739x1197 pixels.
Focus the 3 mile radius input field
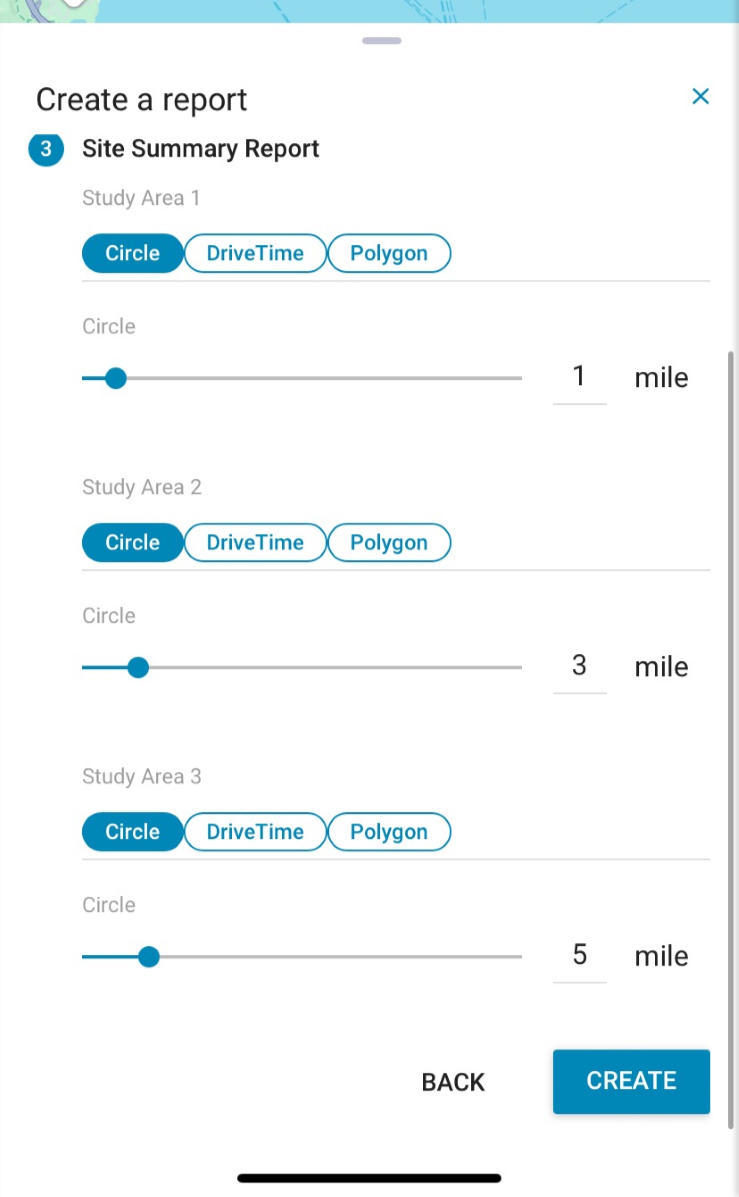tap(579, 666)
